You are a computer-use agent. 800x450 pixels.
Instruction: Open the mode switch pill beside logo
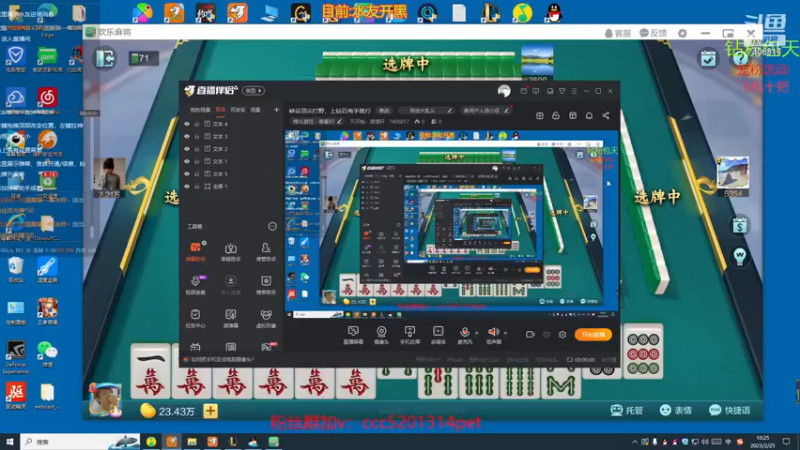tap(253, 91)
